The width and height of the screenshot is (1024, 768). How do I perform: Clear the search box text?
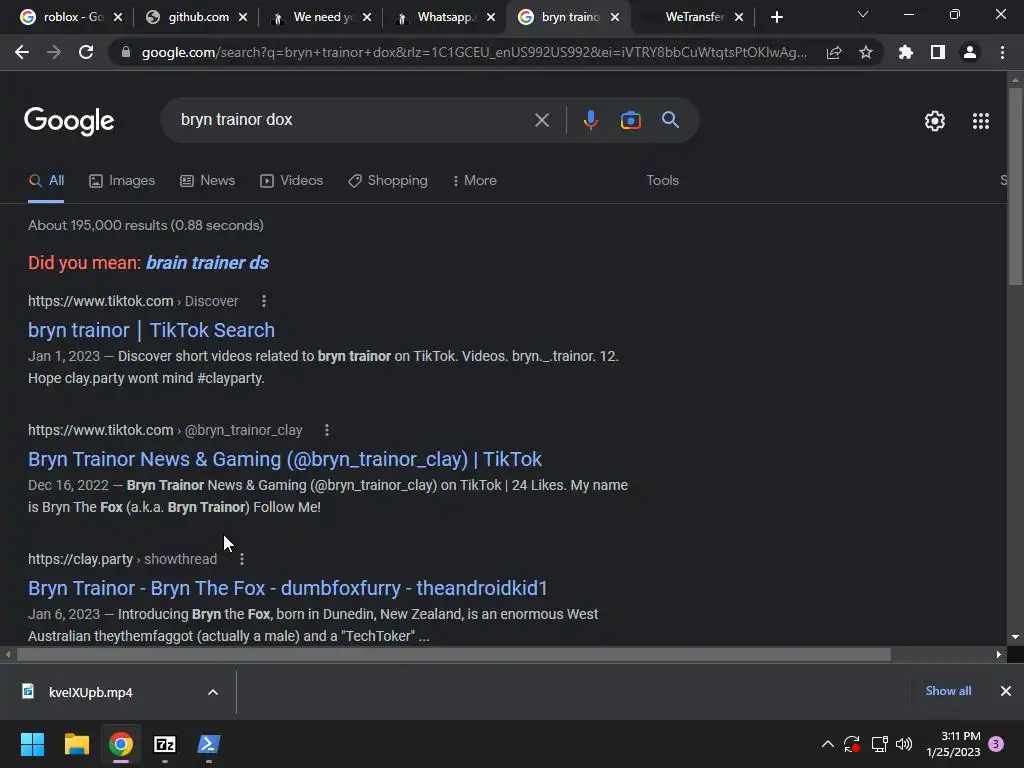(x=542, y=120)
